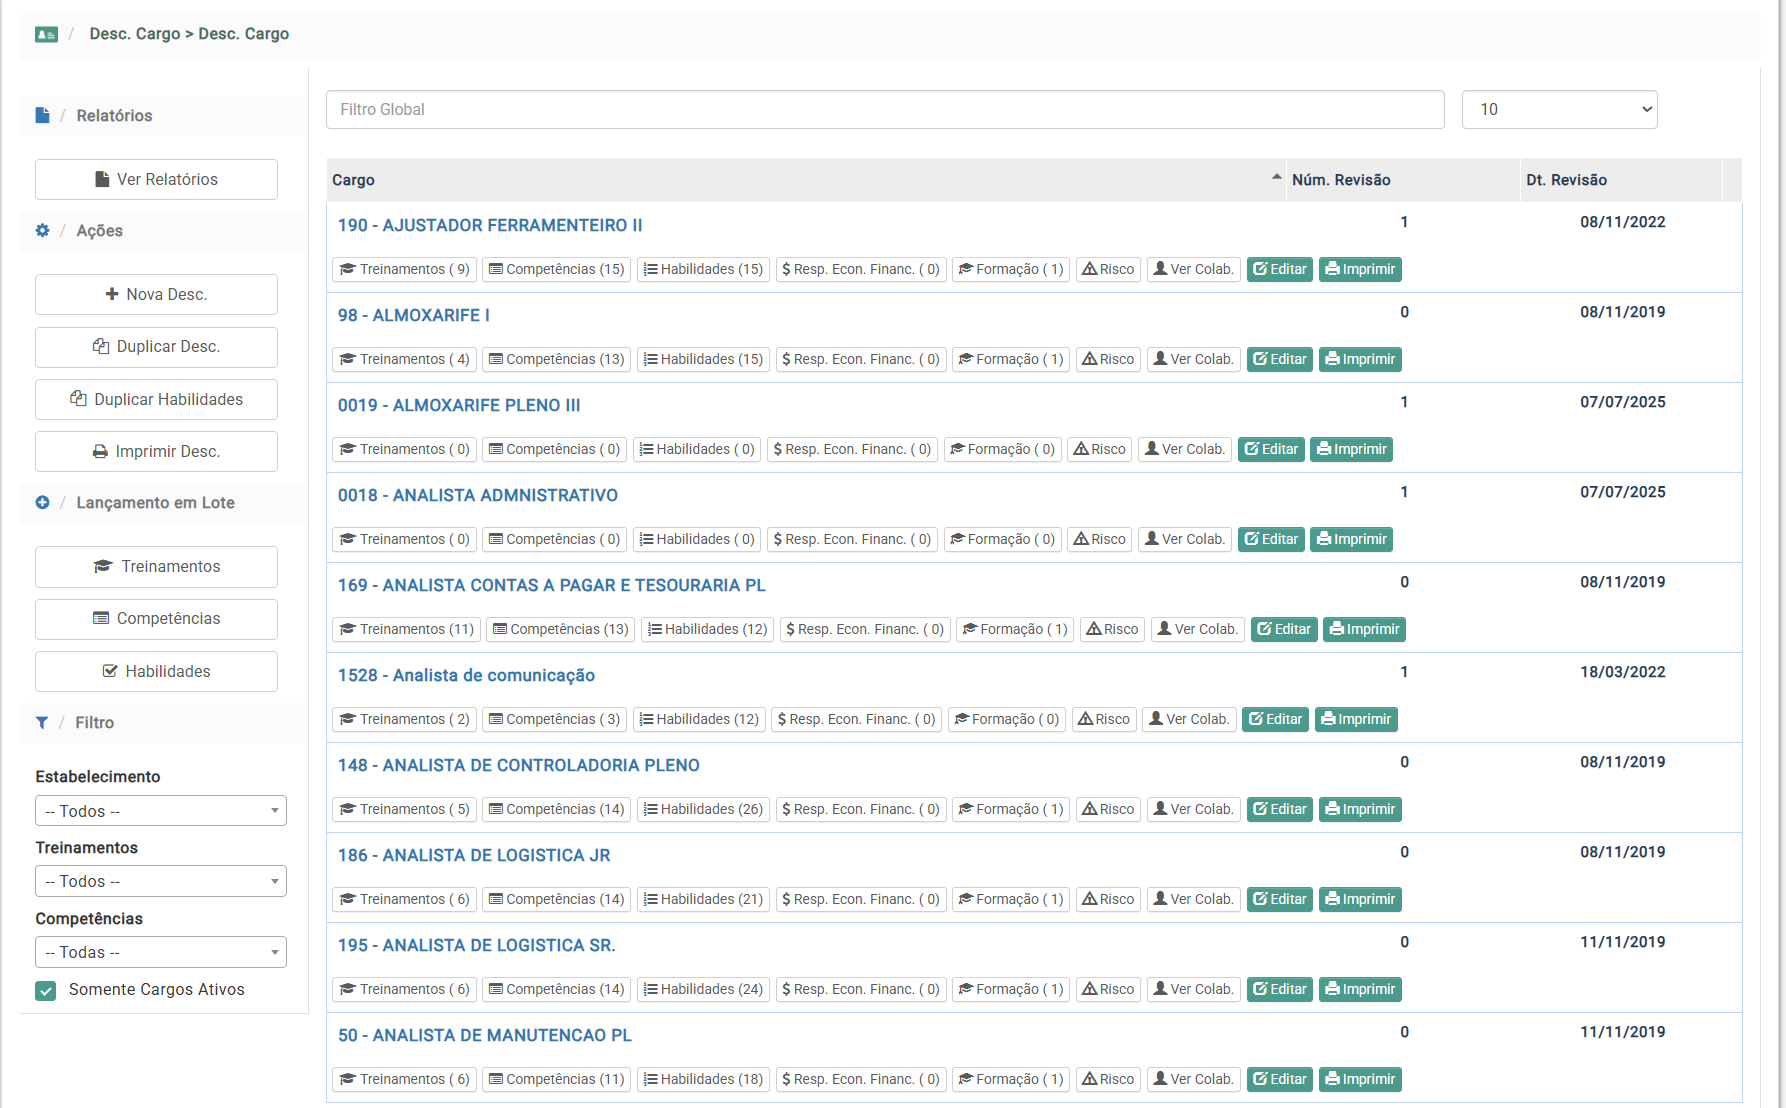Screen dimensions: 1786x1108
Task: Click the Lançamento em Lote plus icon
Action: pos(42,503)
